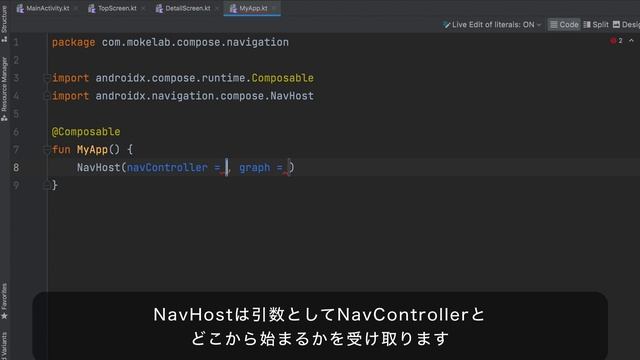Image resolution: width=640 pixels, height=360 pixels.
Task: Place cursor on 'navController' parameter
Action: pyautogui.click(x=167, y=168)
